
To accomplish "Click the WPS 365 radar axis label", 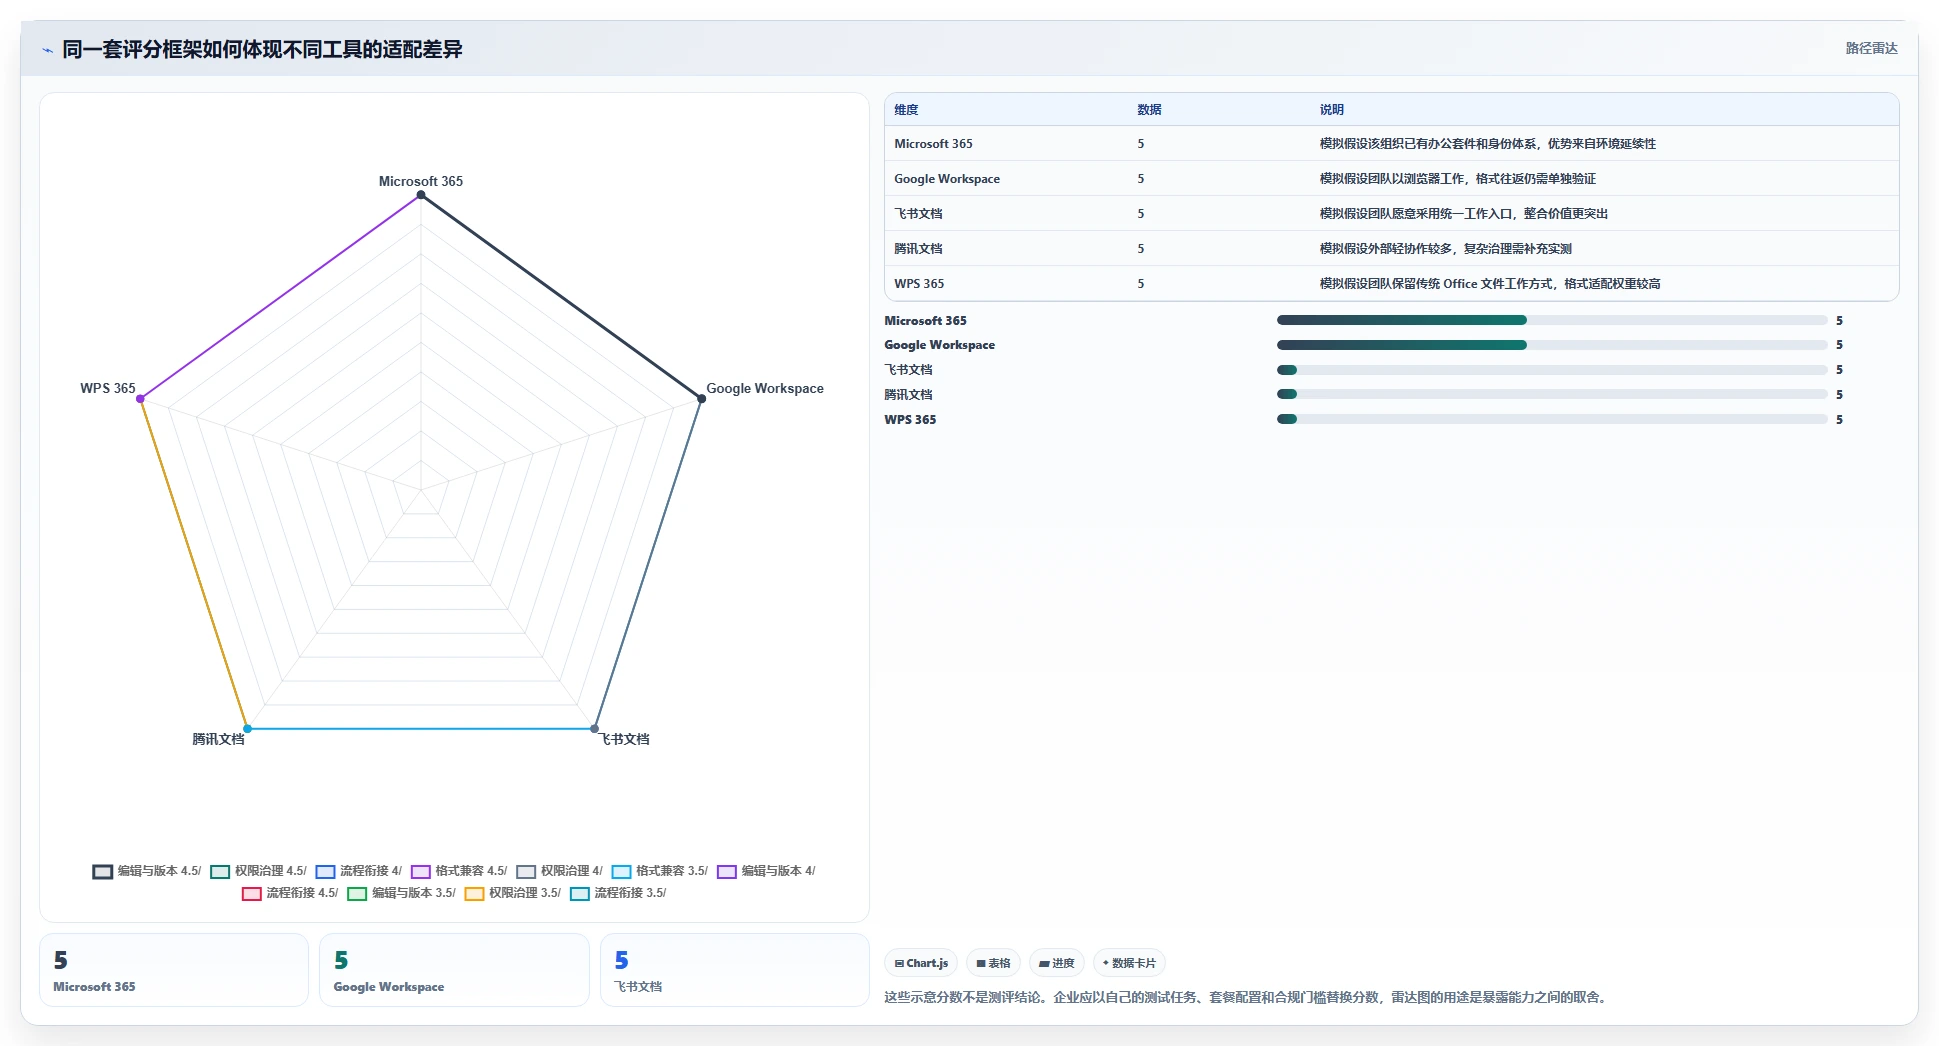I will [108, 388].
